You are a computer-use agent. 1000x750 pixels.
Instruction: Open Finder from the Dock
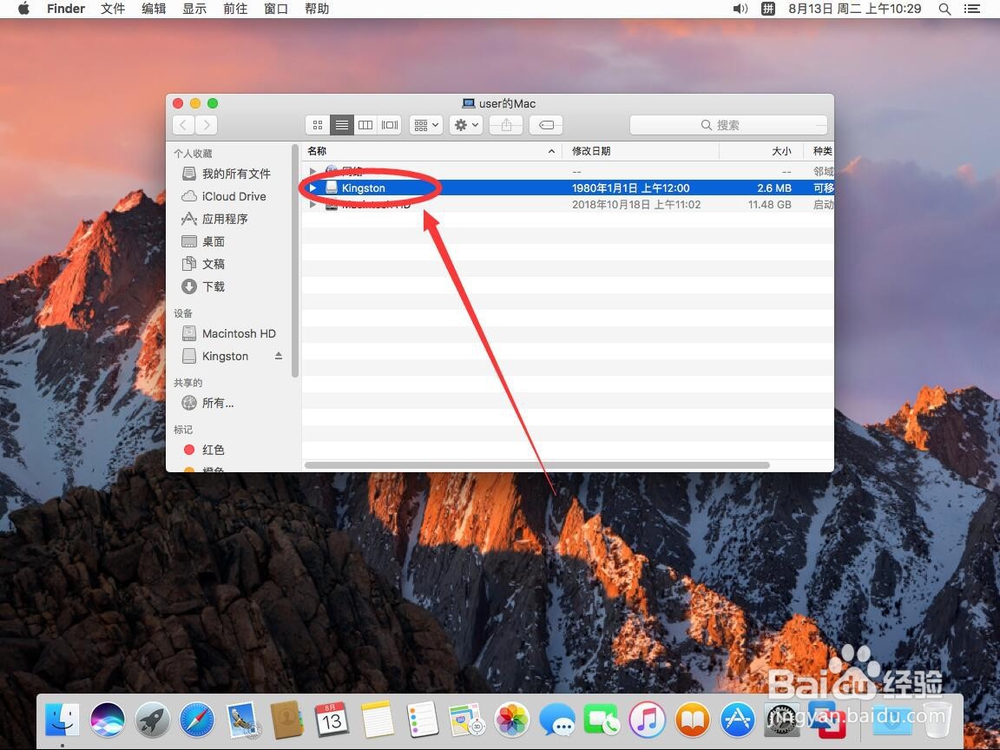[x=62, y=719]
